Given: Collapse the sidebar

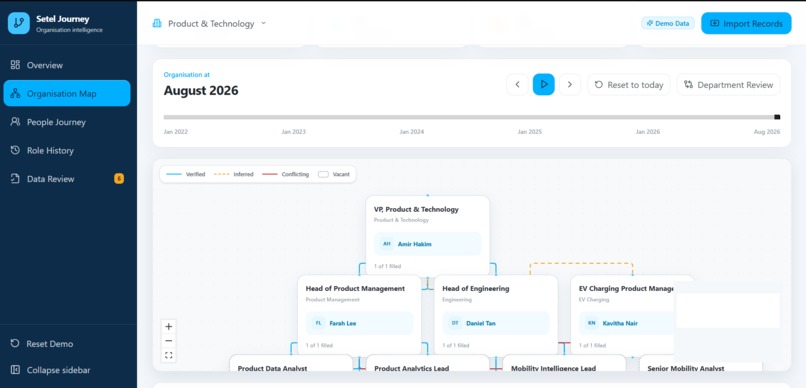Looking at the screenshot, I should click(x=67, y=370).
